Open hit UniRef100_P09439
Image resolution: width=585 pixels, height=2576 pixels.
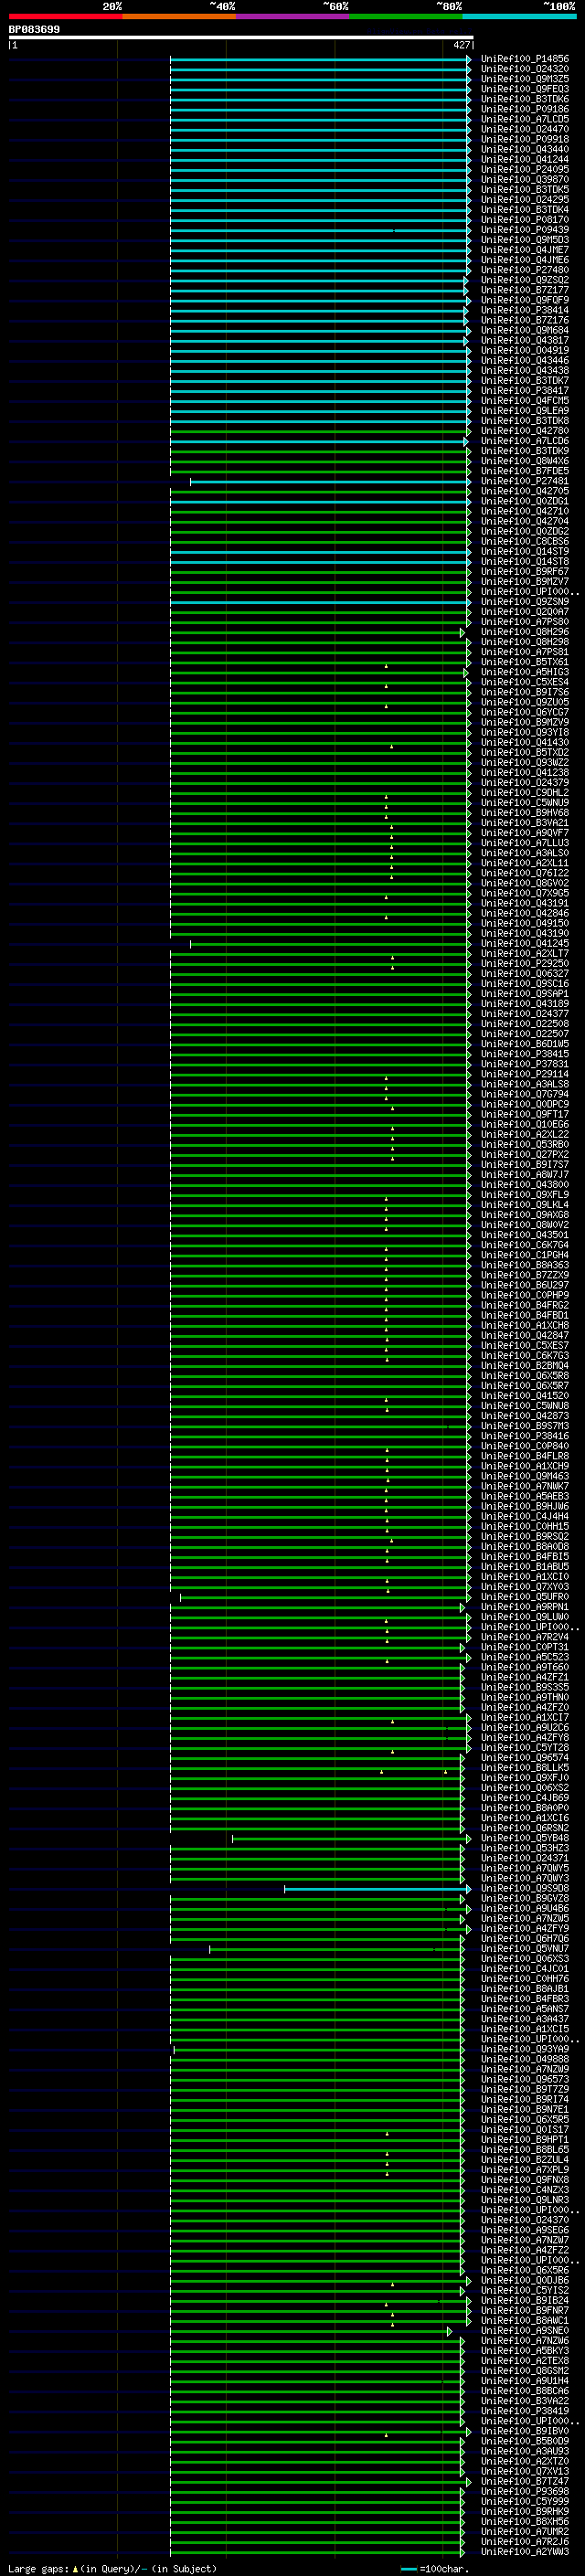click(x=525, y=229)
